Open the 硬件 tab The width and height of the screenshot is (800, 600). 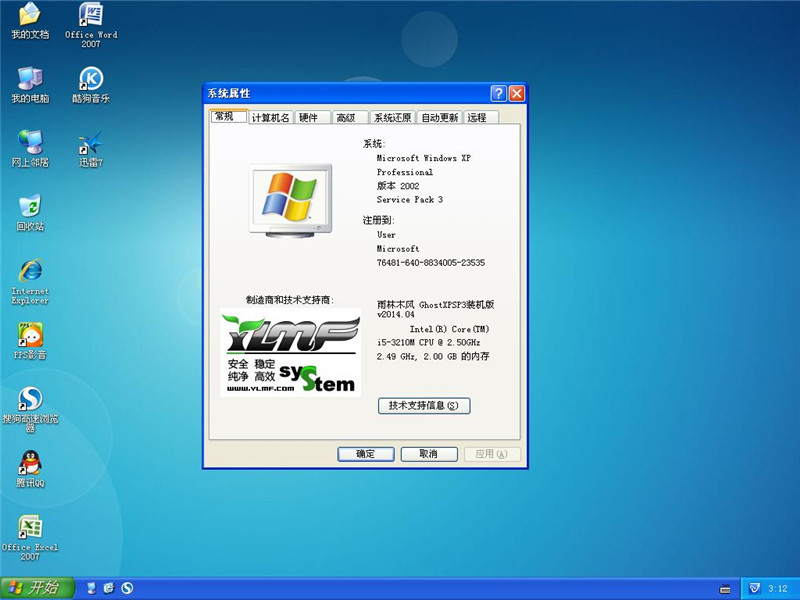click(311, 117)
